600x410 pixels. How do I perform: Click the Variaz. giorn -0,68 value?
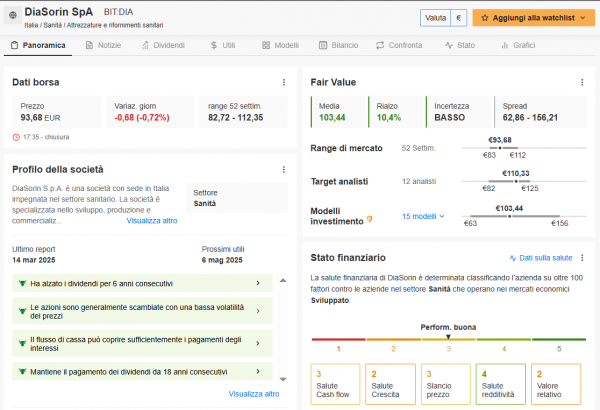(142, 118)
